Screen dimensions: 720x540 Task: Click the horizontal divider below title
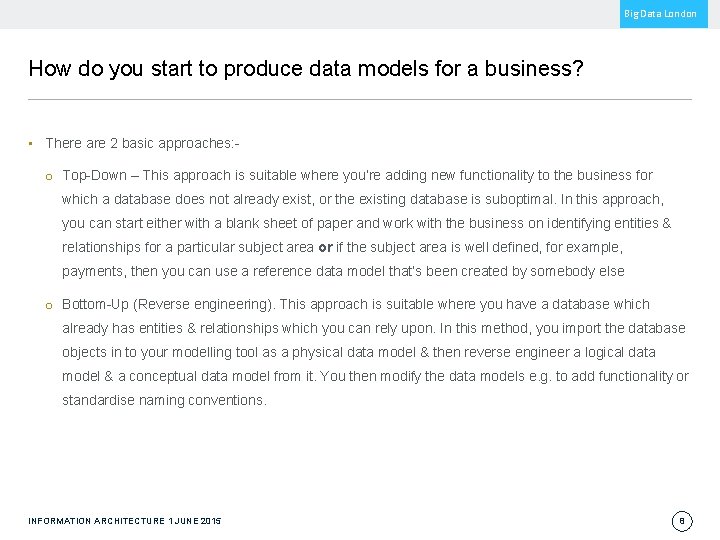tap(360, 99)
